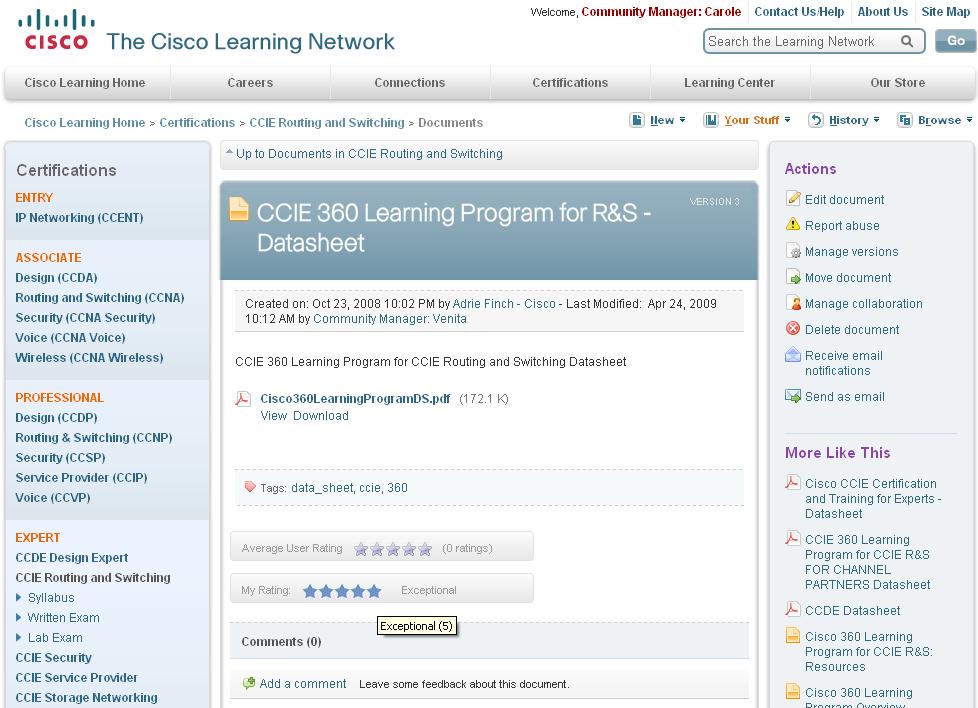978x708 pixels.
Task: Click the Move document icon
Action: [793, 276]
